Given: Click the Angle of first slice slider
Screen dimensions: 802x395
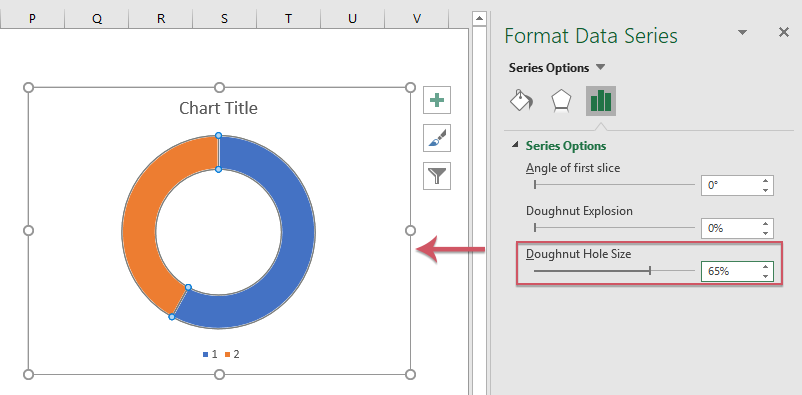Looking at the screenshot, I should (x=614, y=185).
